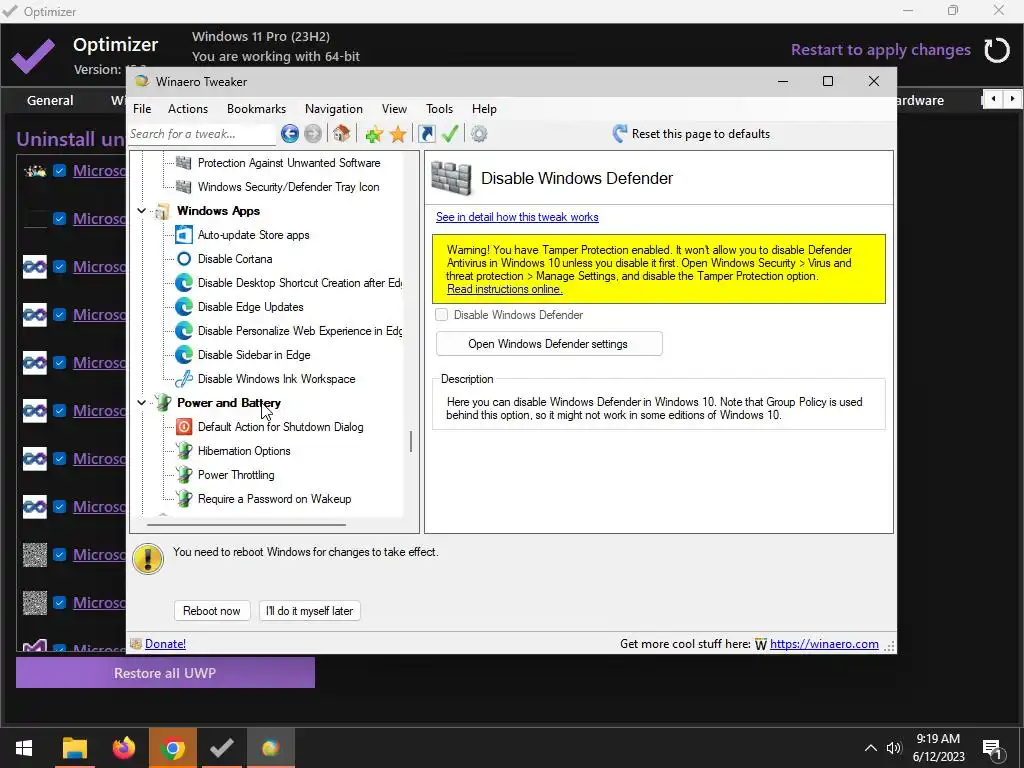The height and width of the screenshot is (768, 1024).
Task: Visit the winaero.com link
Action: point(824,644)
